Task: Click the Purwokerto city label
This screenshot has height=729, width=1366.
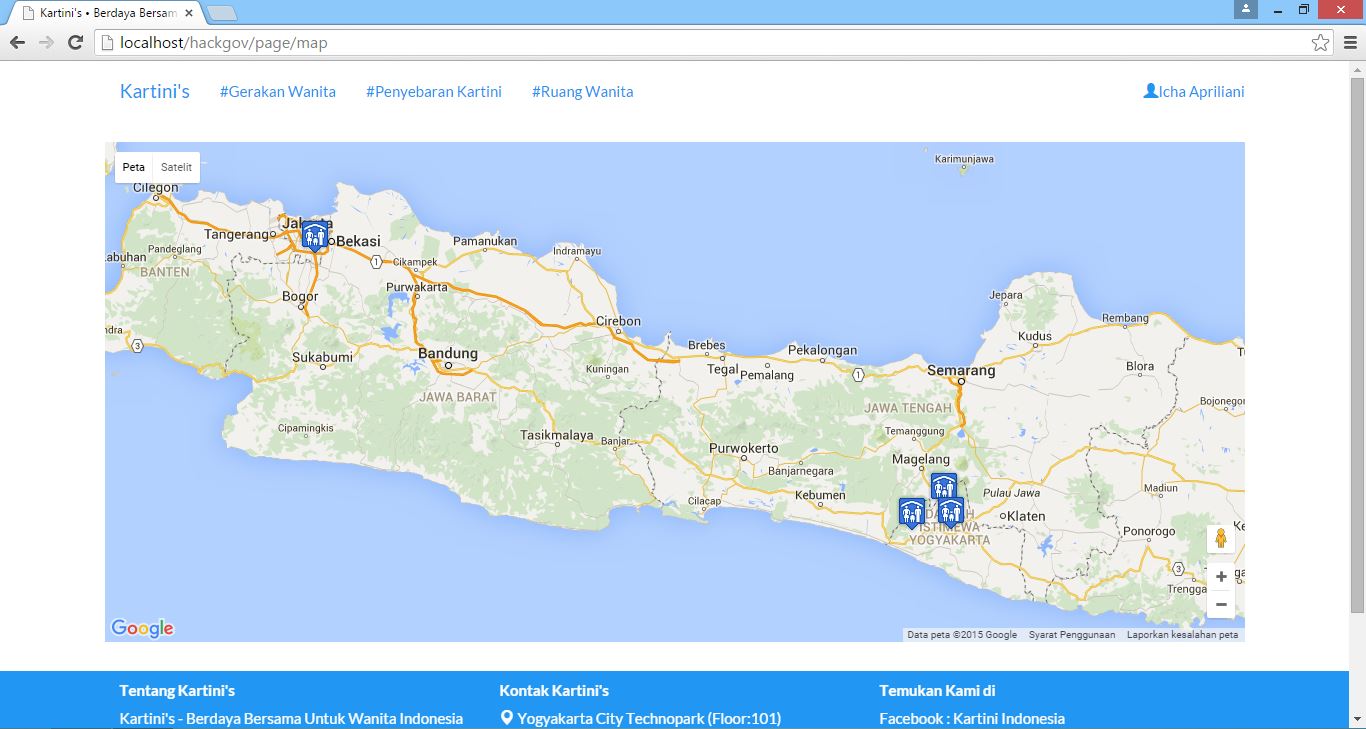Action: coord(743,448)
